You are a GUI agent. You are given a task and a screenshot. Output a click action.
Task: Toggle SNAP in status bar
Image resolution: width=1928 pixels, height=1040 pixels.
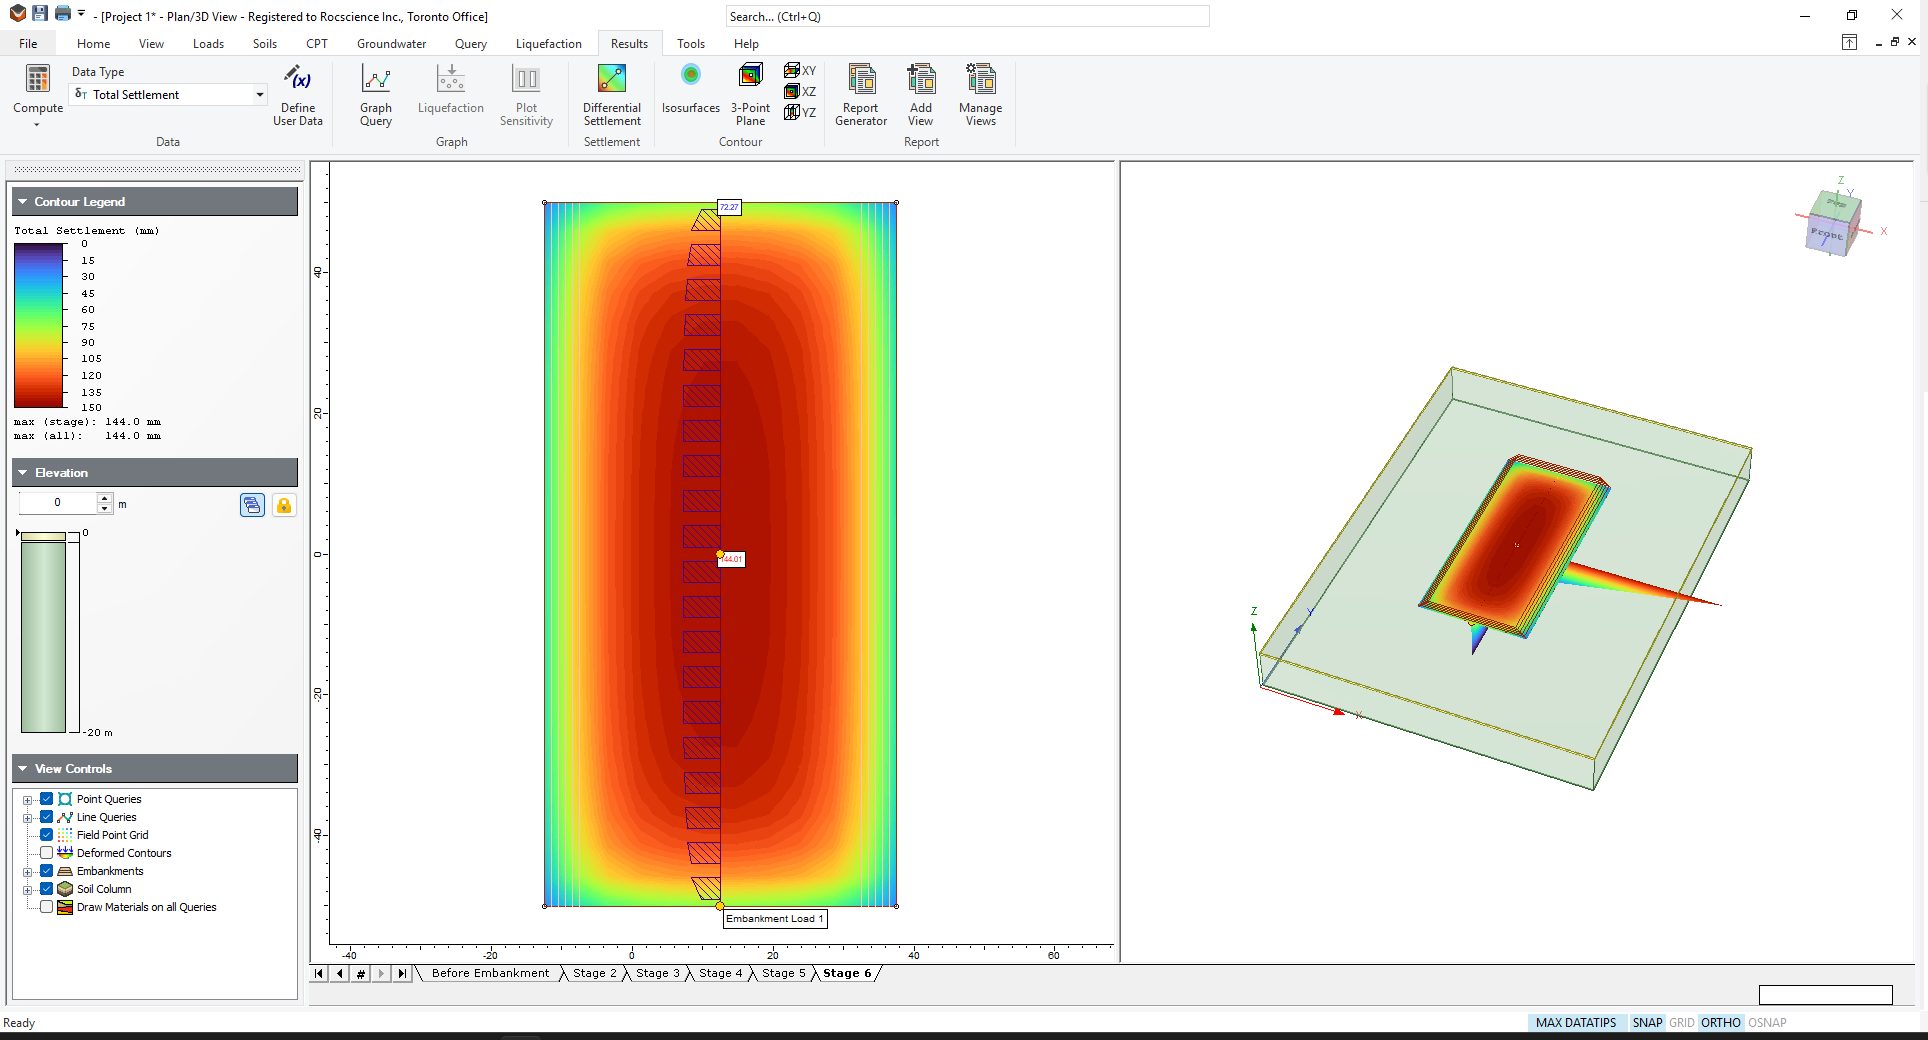pos(1647,1022)
